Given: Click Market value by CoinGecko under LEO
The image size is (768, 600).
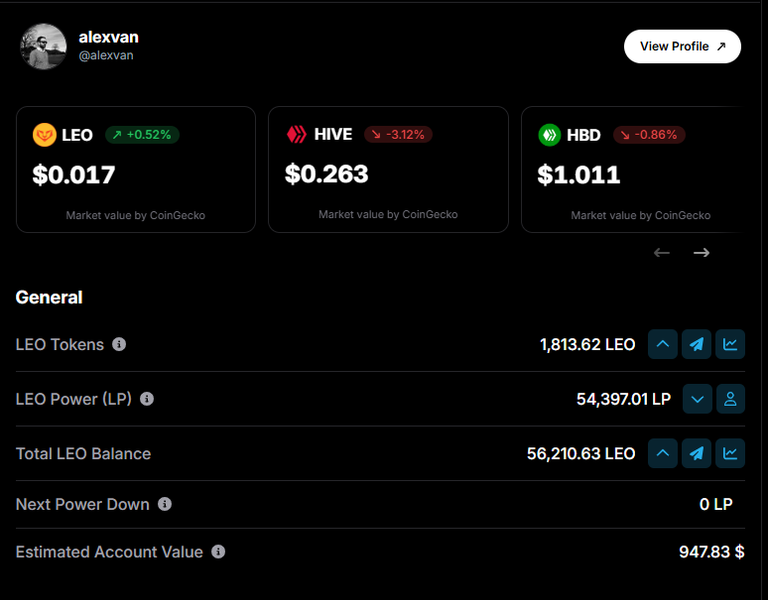Looking at the screenshot, I should (x=136, y=216).
